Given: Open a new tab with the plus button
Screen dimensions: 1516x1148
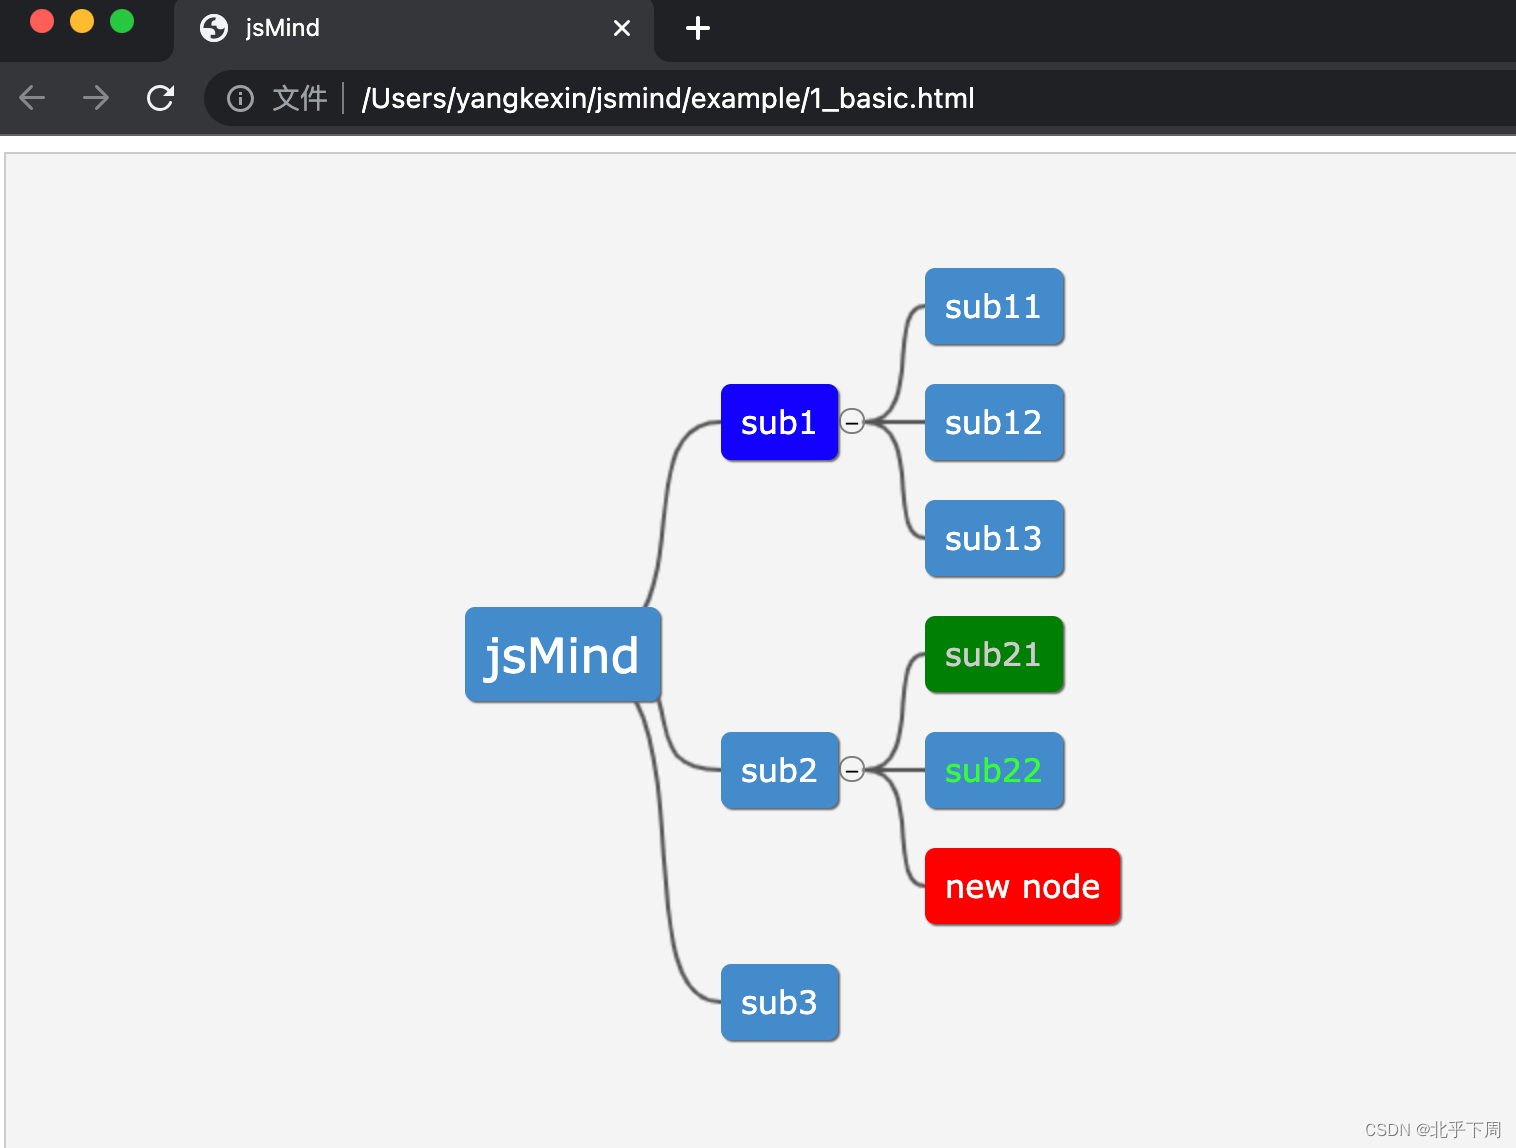Looking at the screenshot, I should coord(698,28).
